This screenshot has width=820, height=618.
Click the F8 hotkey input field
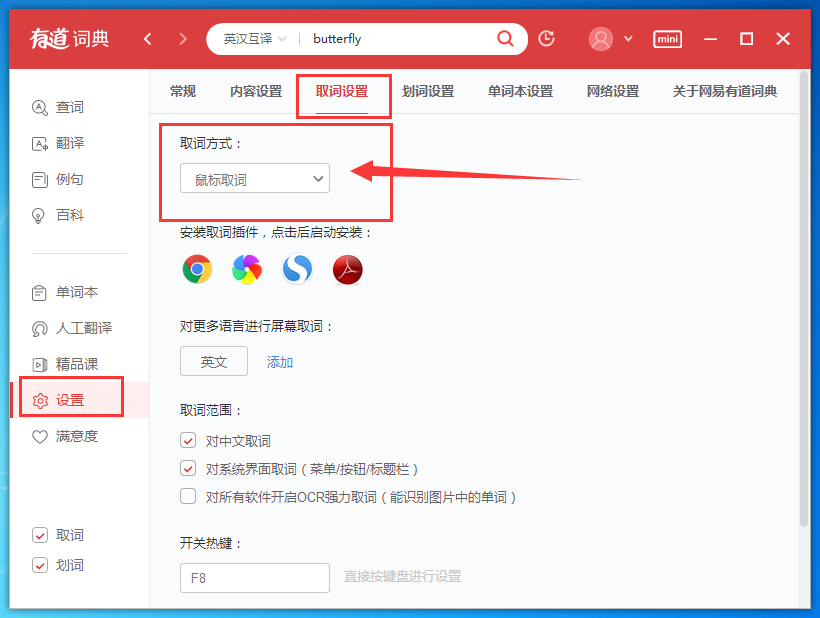click(254, 577)
